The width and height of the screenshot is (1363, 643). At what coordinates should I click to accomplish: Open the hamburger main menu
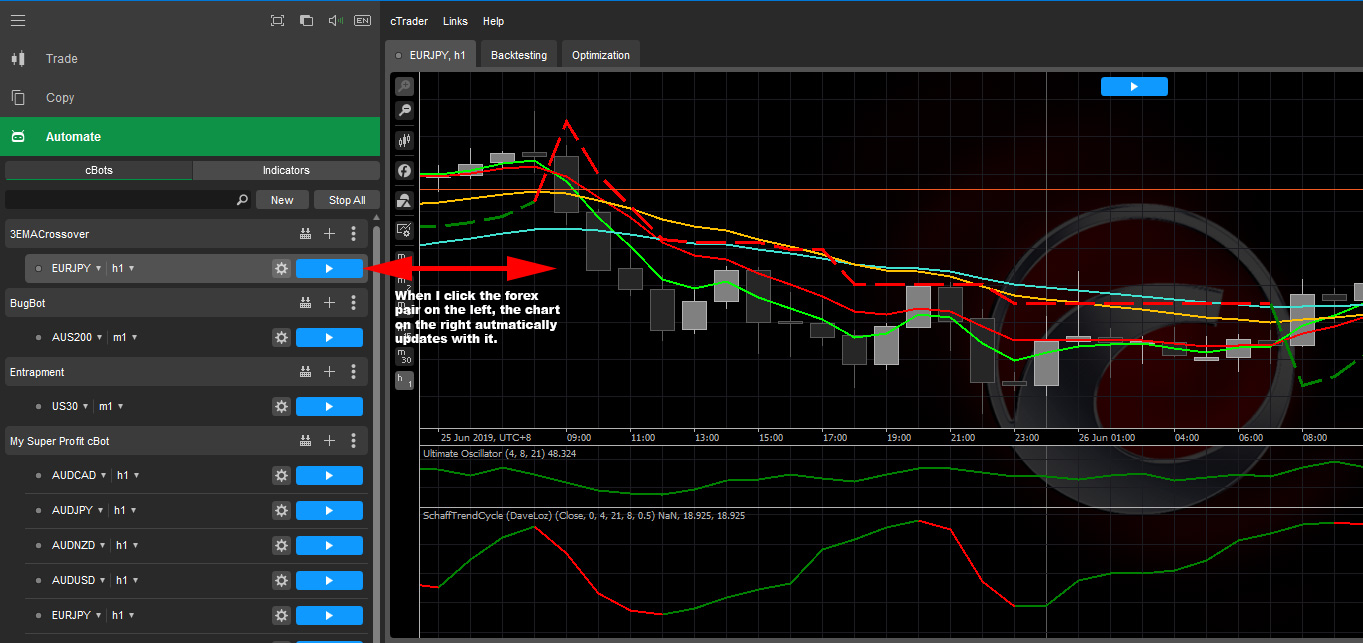click(x=18, y=20)
